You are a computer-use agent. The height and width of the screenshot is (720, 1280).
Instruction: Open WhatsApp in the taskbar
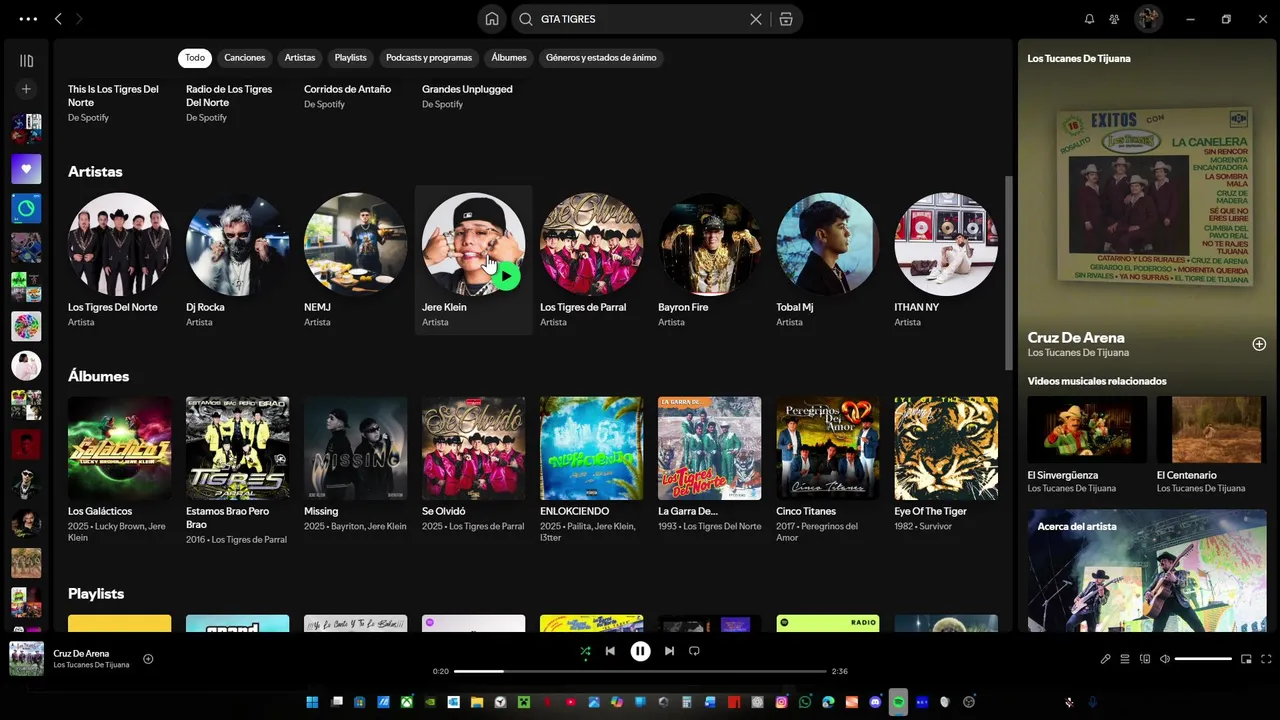click(x=805, y=702)
